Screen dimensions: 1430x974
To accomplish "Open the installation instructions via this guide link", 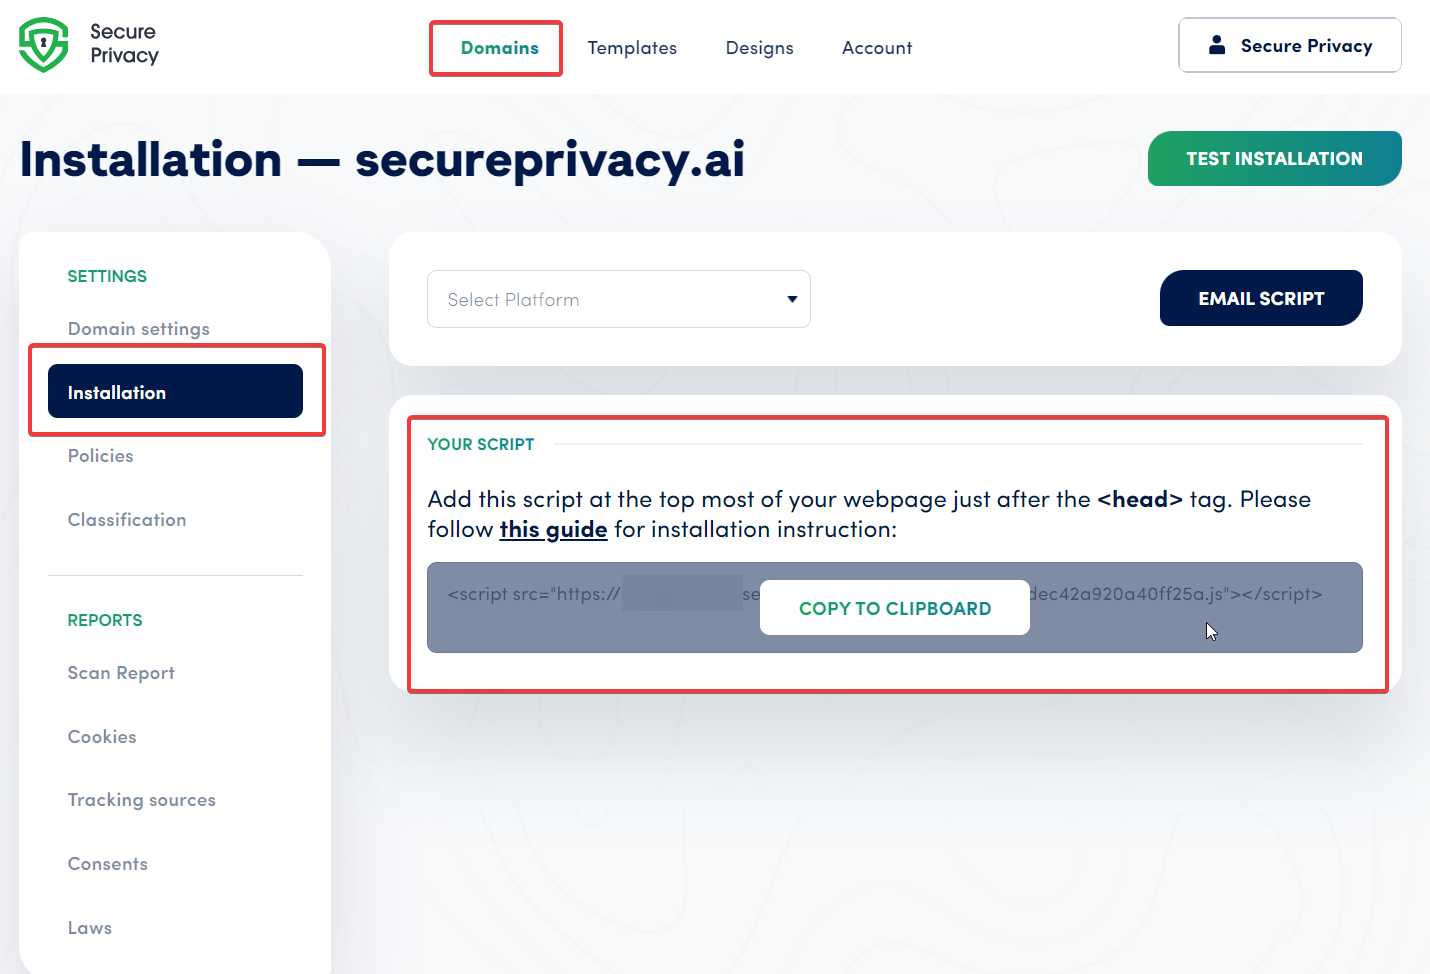I will [553, 529].
